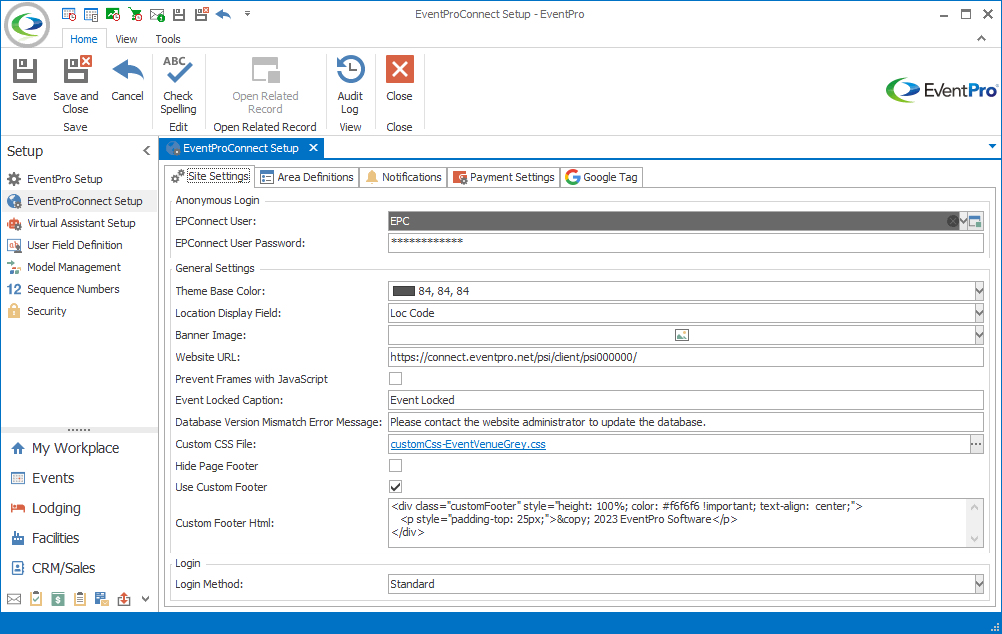Click the Cancel arrow icon
1002x634 pixels.
[128, 70]
